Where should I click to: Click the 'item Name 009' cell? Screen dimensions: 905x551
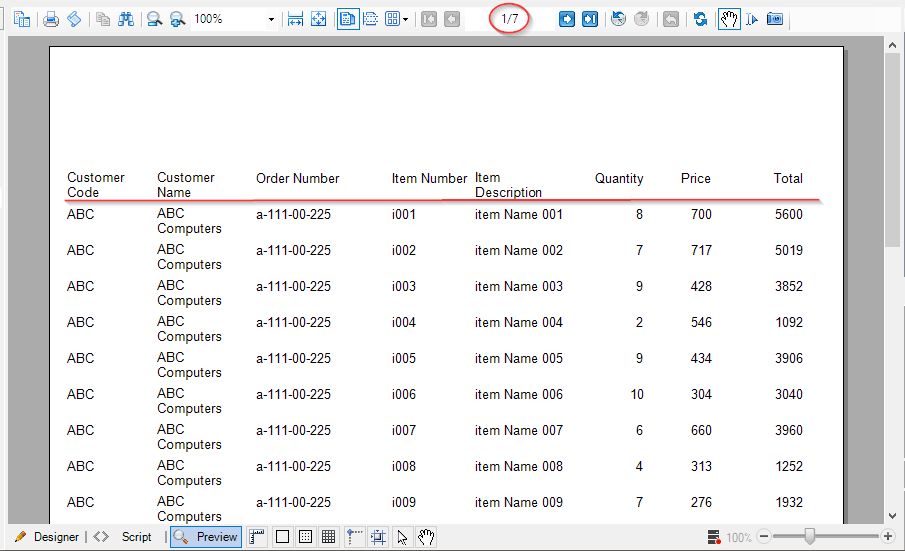click(x=518, y=502)
